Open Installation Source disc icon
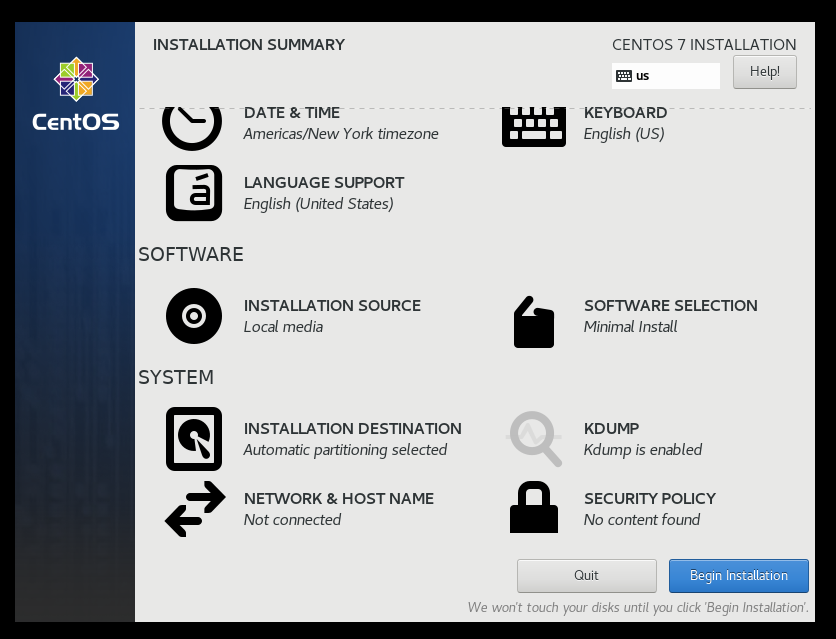Viewport: 836px width, 639px height. 194,316
